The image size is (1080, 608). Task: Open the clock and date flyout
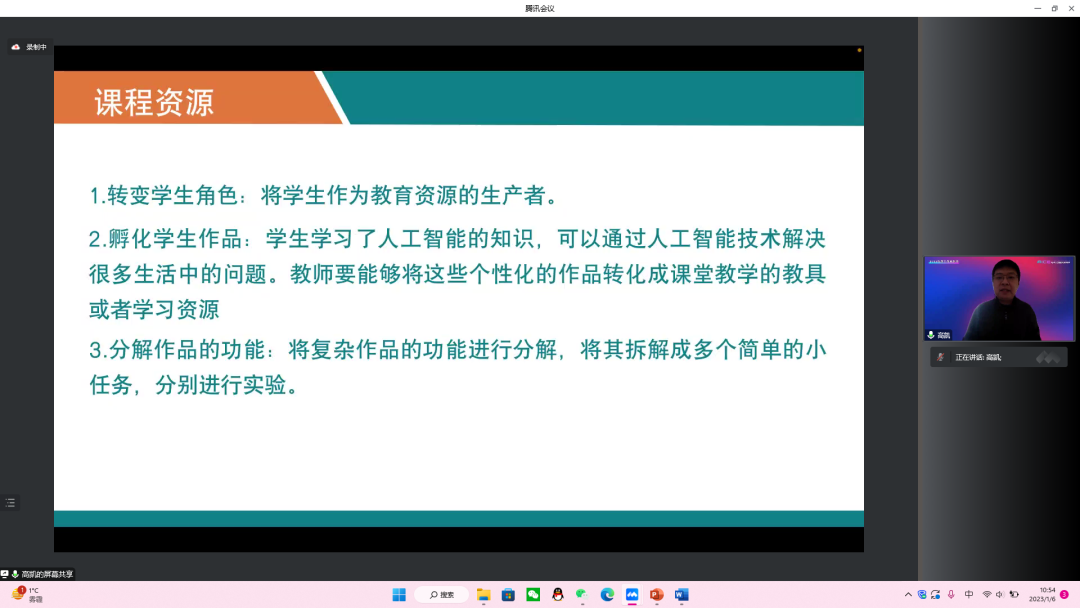pos(1041,595)
